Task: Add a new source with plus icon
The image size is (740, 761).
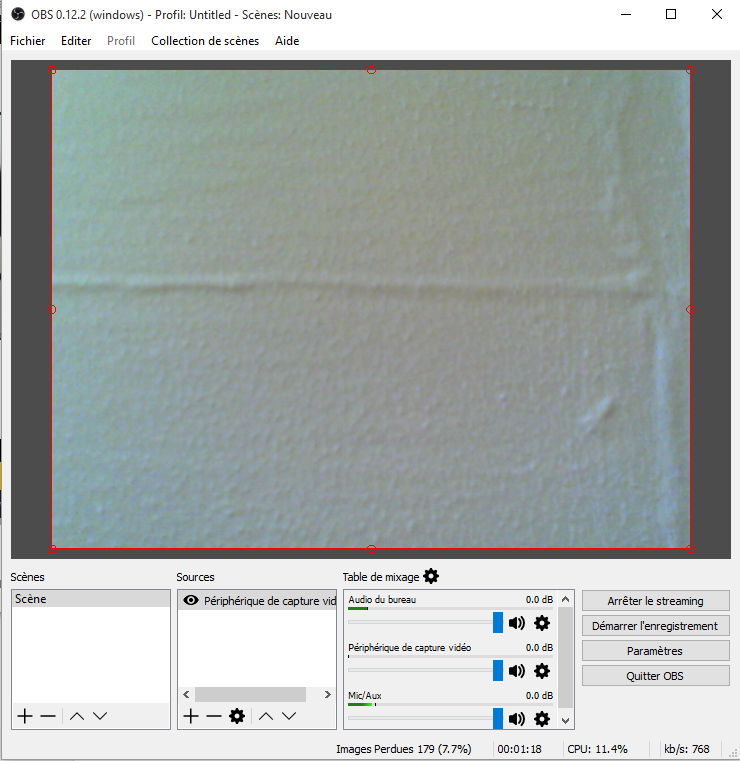Action: [191, 716]
